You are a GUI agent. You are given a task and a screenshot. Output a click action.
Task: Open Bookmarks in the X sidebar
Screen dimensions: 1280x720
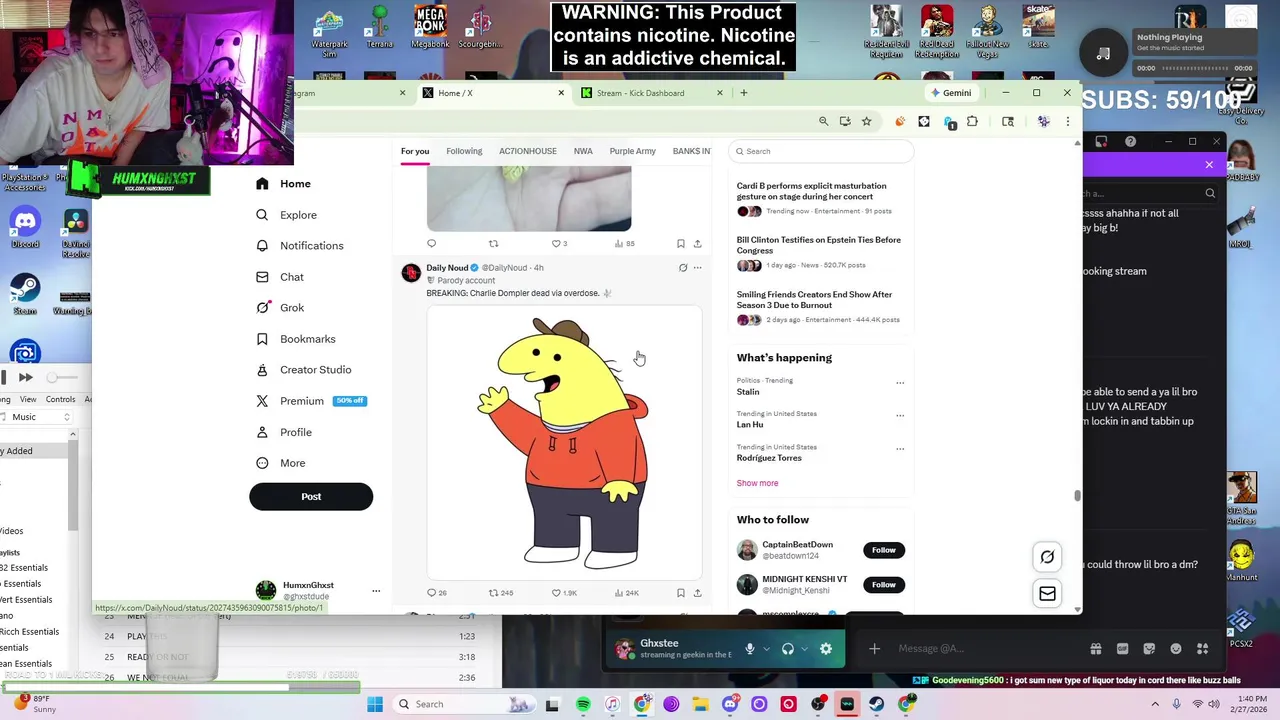(x=296, y=339)
